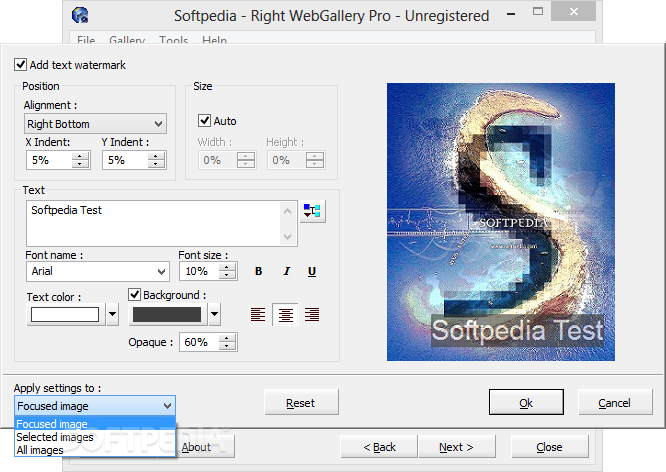Click the text box scroll down arrow
The image size is (666, 472).
click(288, 237)
